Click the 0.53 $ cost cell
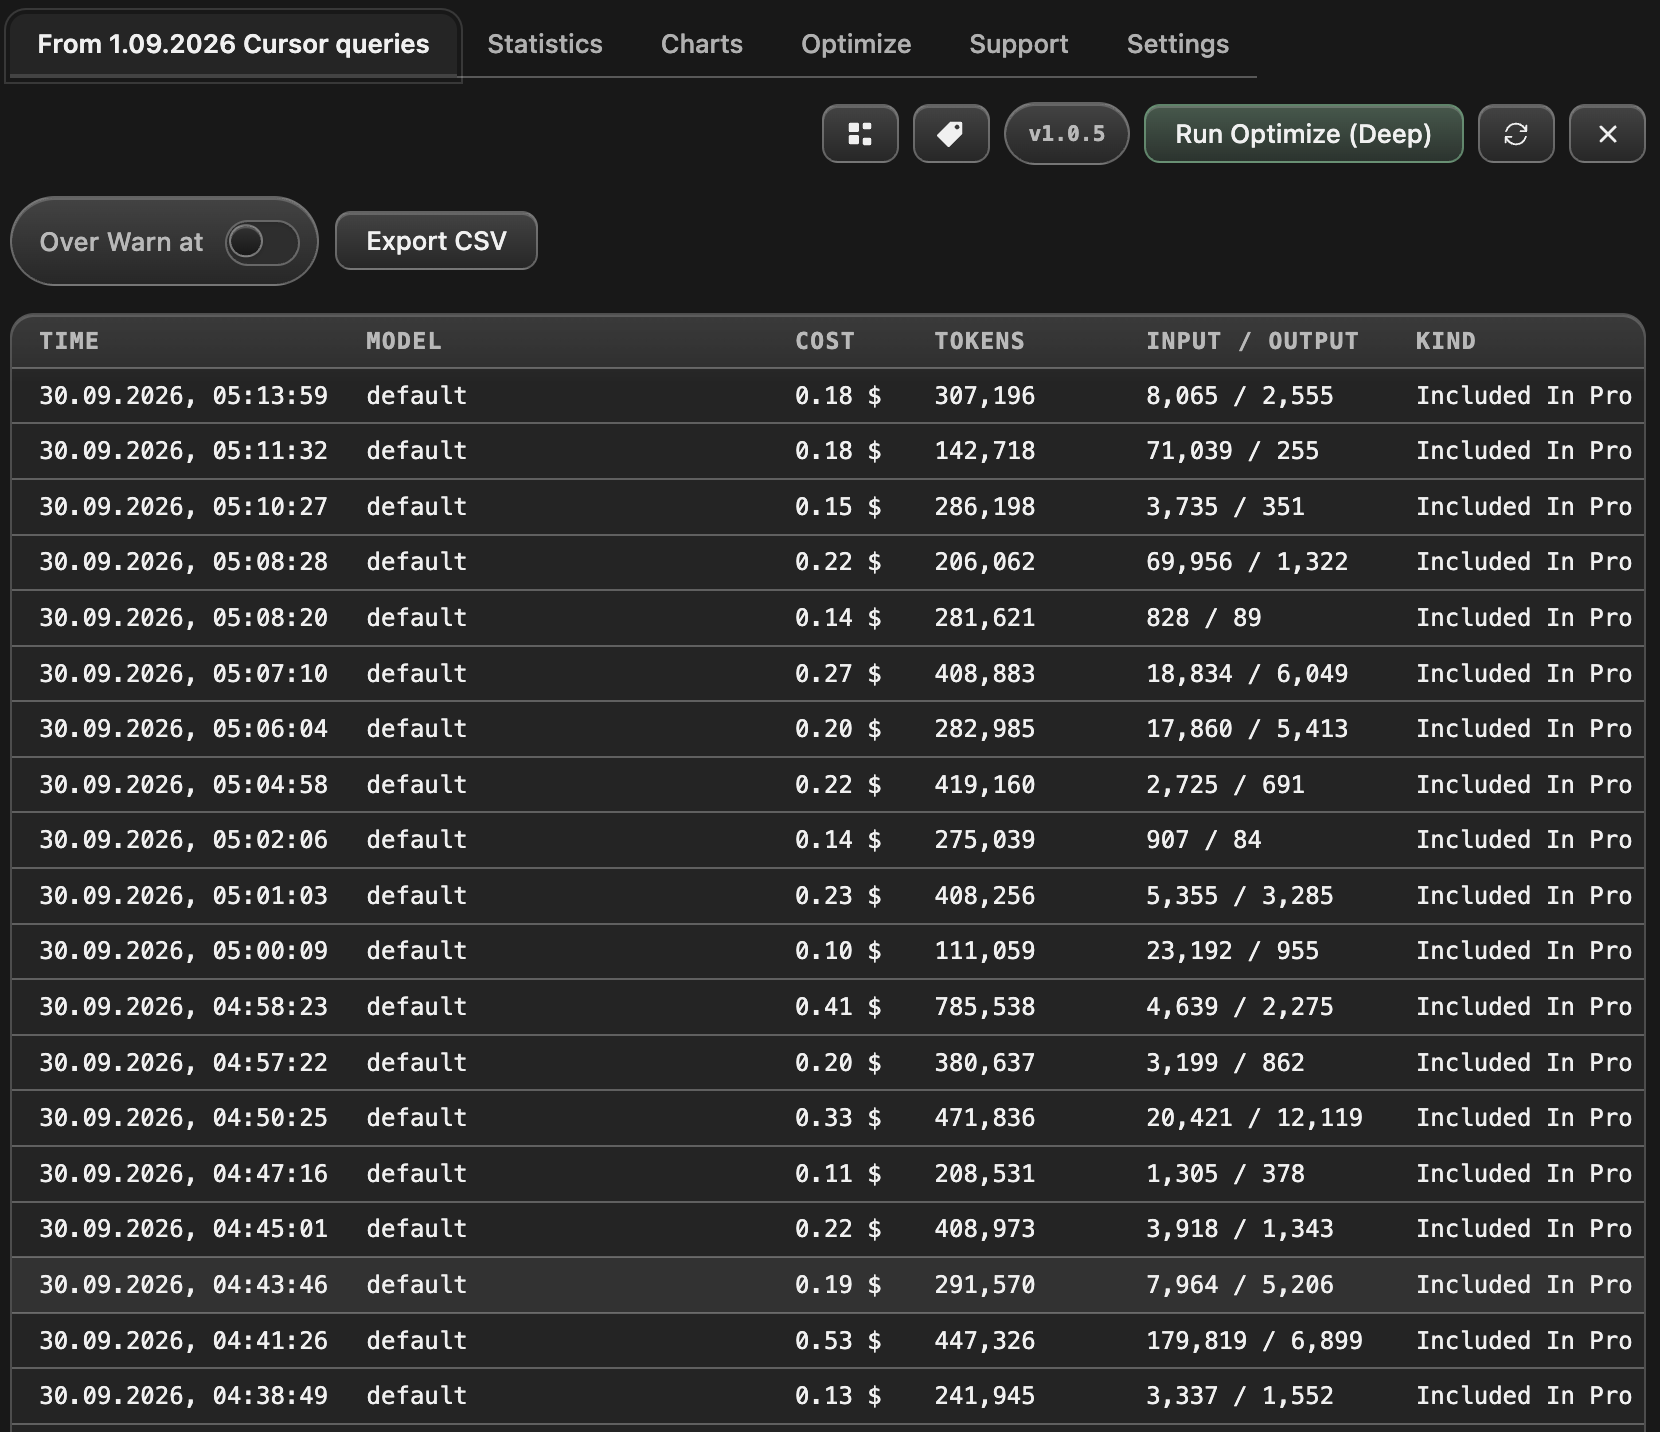Viewport: 1660px width, 1432px height. (x=838, y=1341)
